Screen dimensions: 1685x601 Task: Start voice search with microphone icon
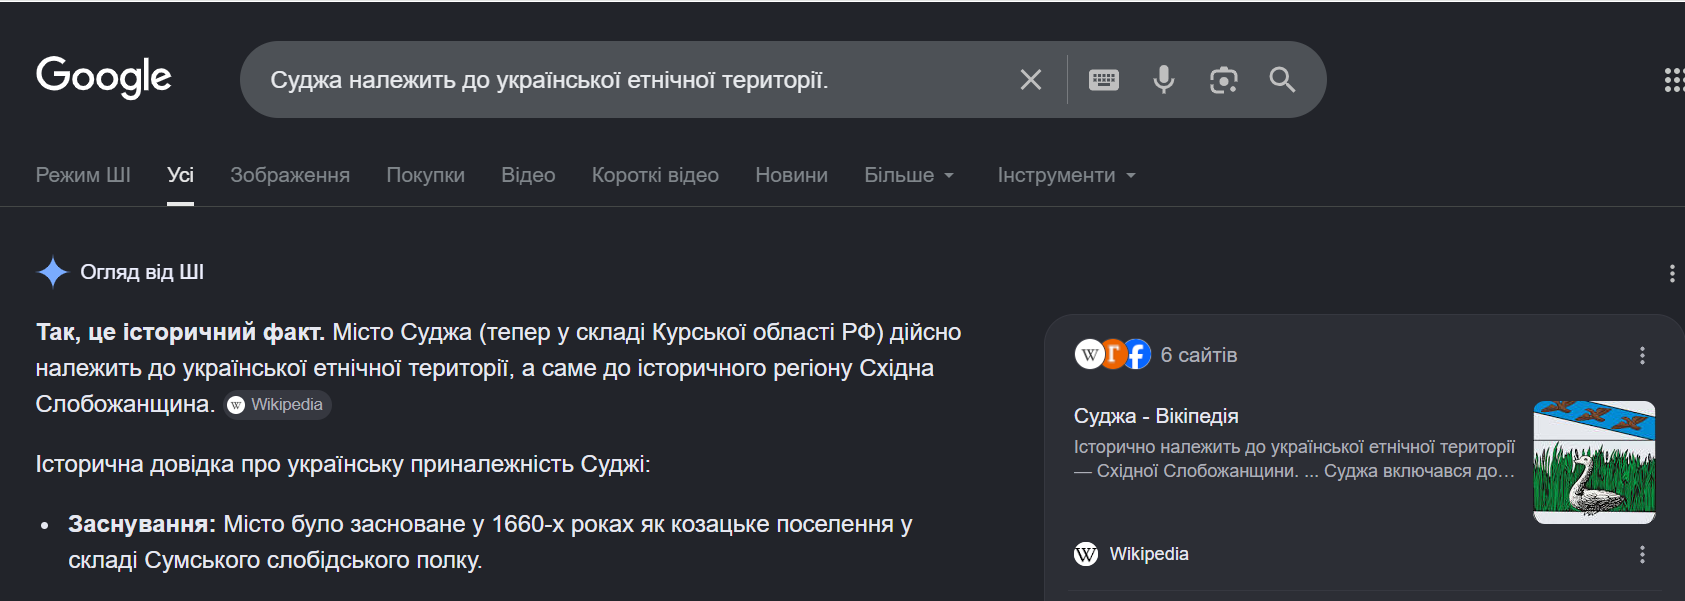1163,80
